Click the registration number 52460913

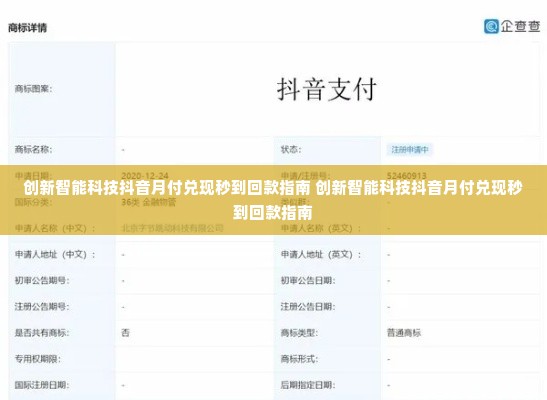tap(406, 175)
